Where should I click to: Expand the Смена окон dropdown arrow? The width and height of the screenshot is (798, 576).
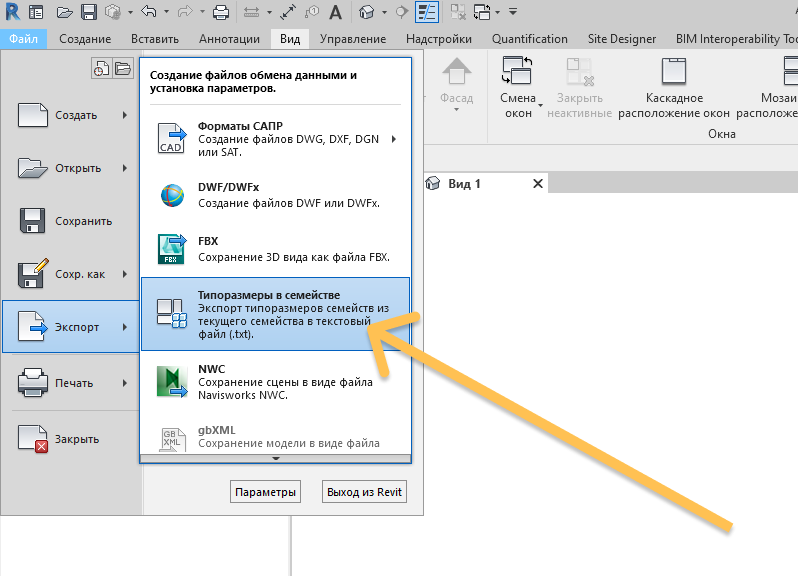pos(540,105)
